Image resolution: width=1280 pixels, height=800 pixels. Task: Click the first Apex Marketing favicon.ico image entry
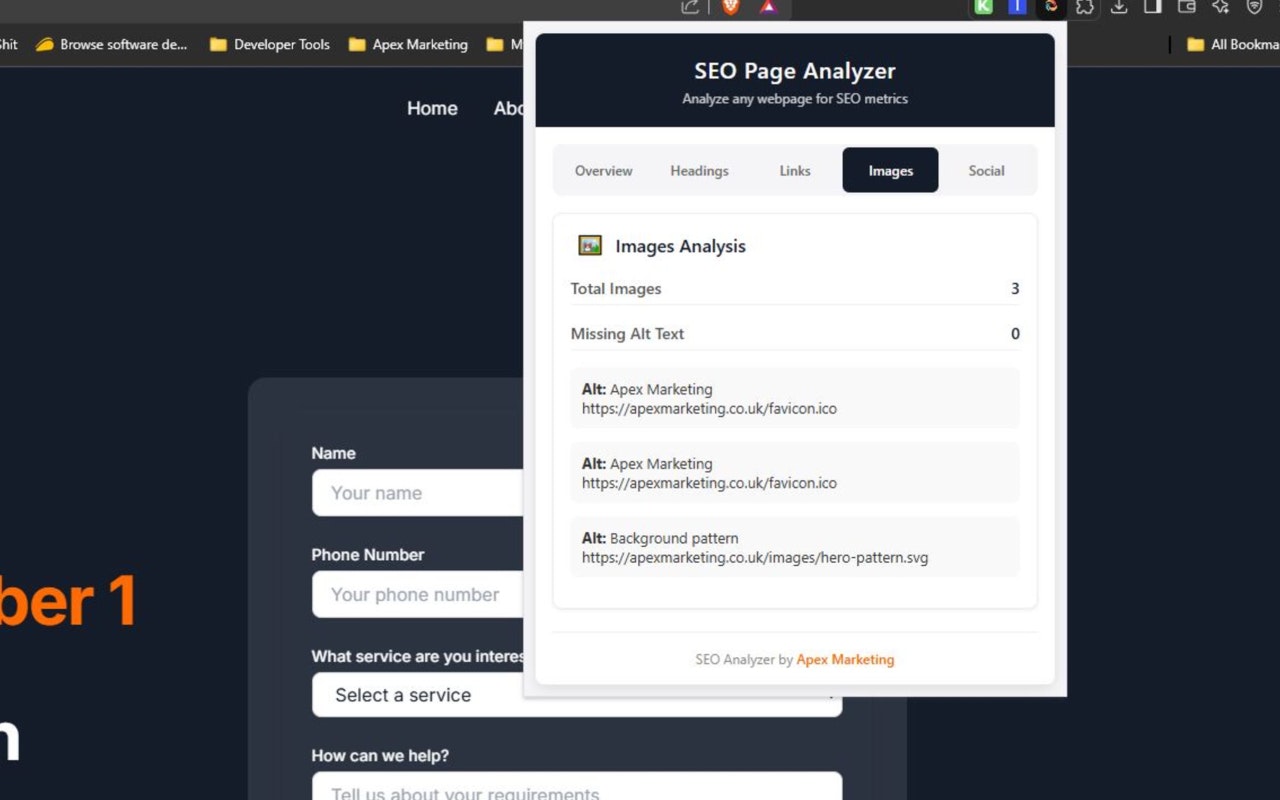795,399
